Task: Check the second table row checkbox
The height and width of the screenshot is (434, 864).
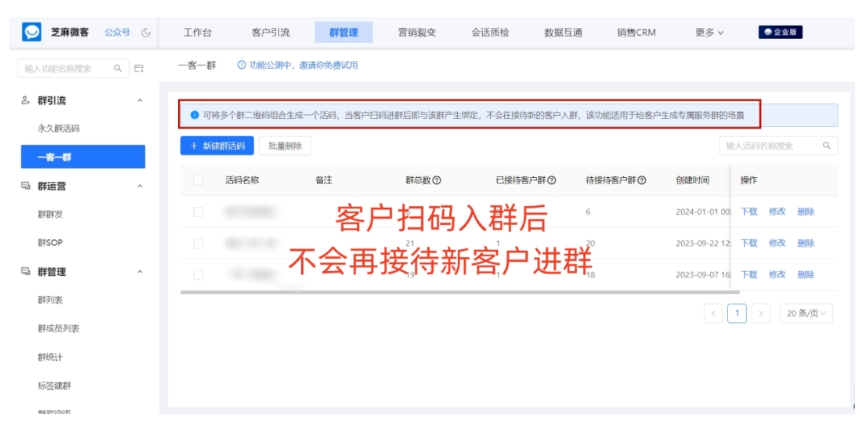Action: pyautogui.click(x=198, y=243)
